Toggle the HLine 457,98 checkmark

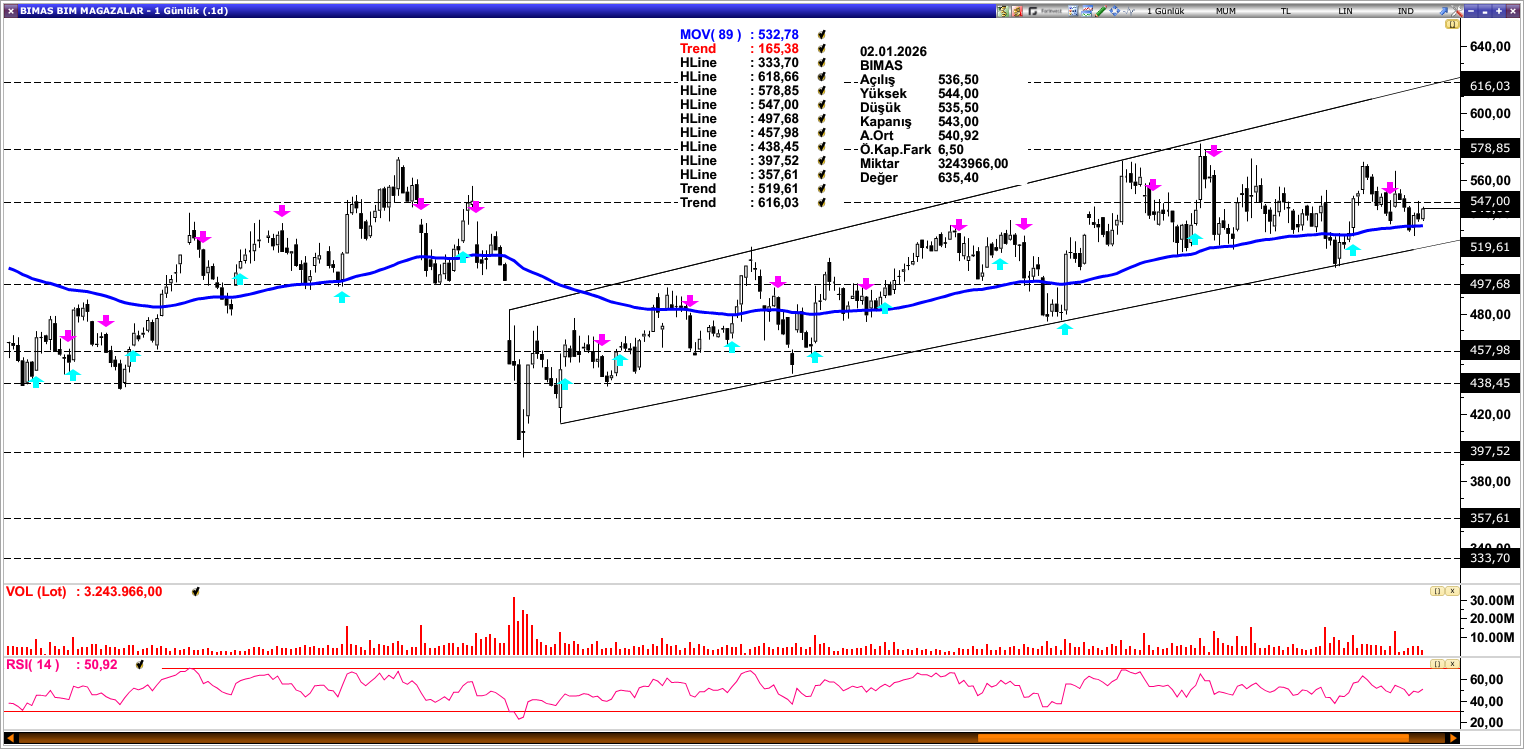(x=821, y=132)
